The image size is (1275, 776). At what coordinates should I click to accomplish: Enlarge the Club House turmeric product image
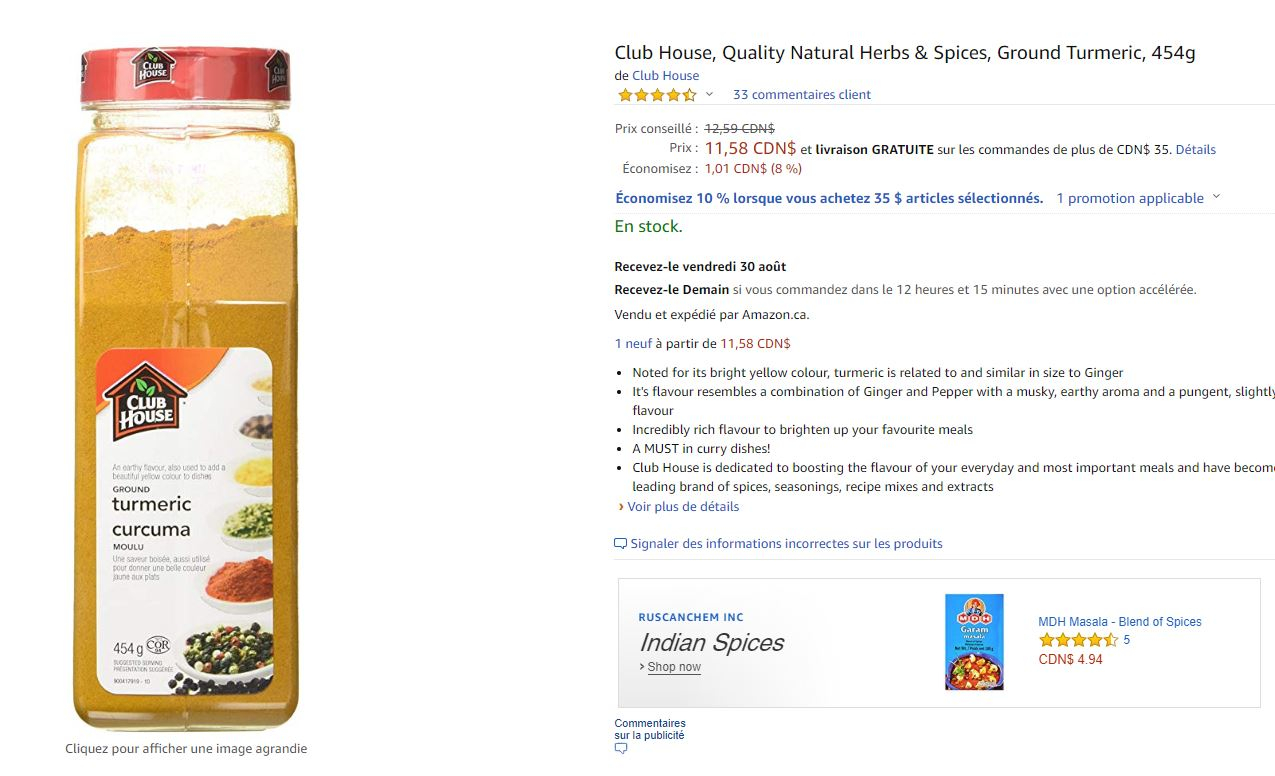(x=186, y=390)
